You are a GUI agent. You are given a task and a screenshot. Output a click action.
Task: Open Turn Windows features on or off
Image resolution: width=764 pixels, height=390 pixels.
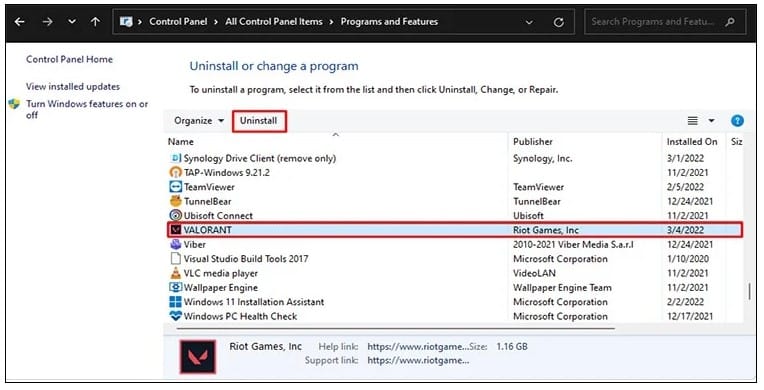pyautogui.click(x=87, y=109)
